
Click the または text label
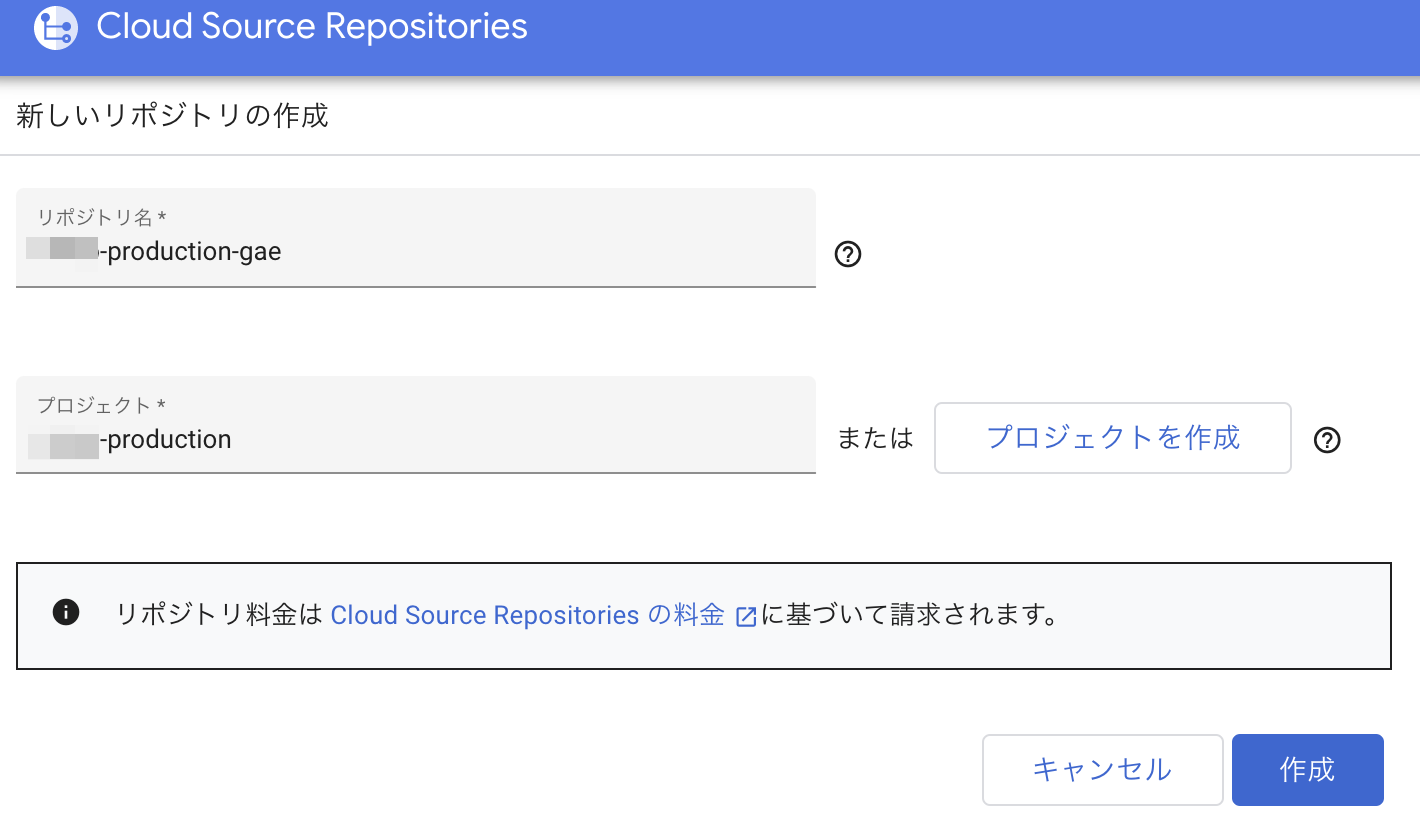[x=876, y=438]
